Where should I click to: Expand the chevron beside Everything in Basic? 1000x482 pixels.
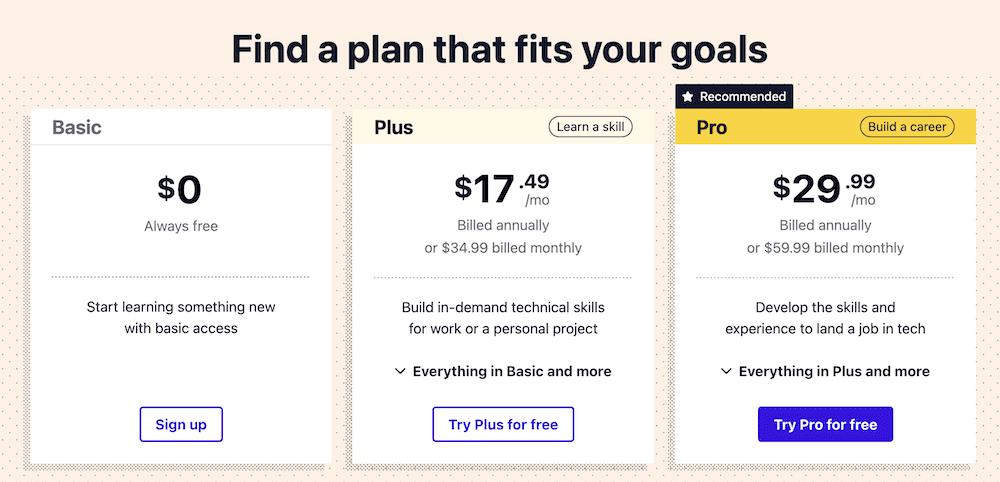(400, 371)
